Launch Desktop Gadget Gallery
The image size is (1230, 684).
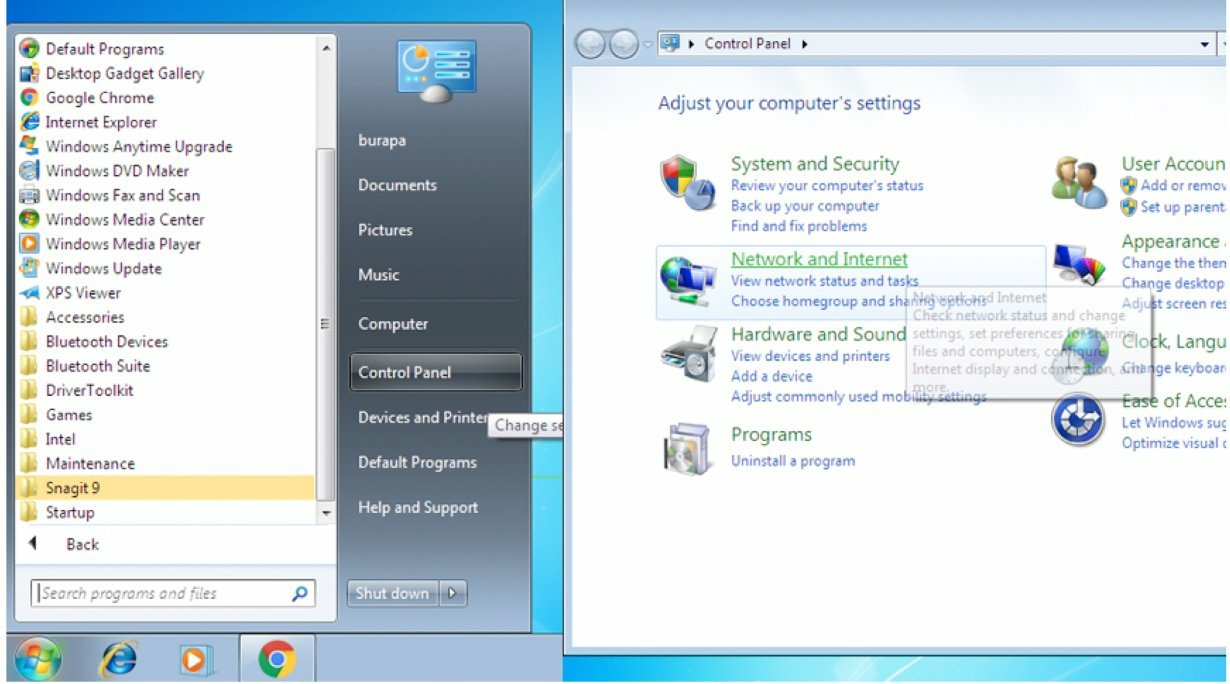point(111,73)
